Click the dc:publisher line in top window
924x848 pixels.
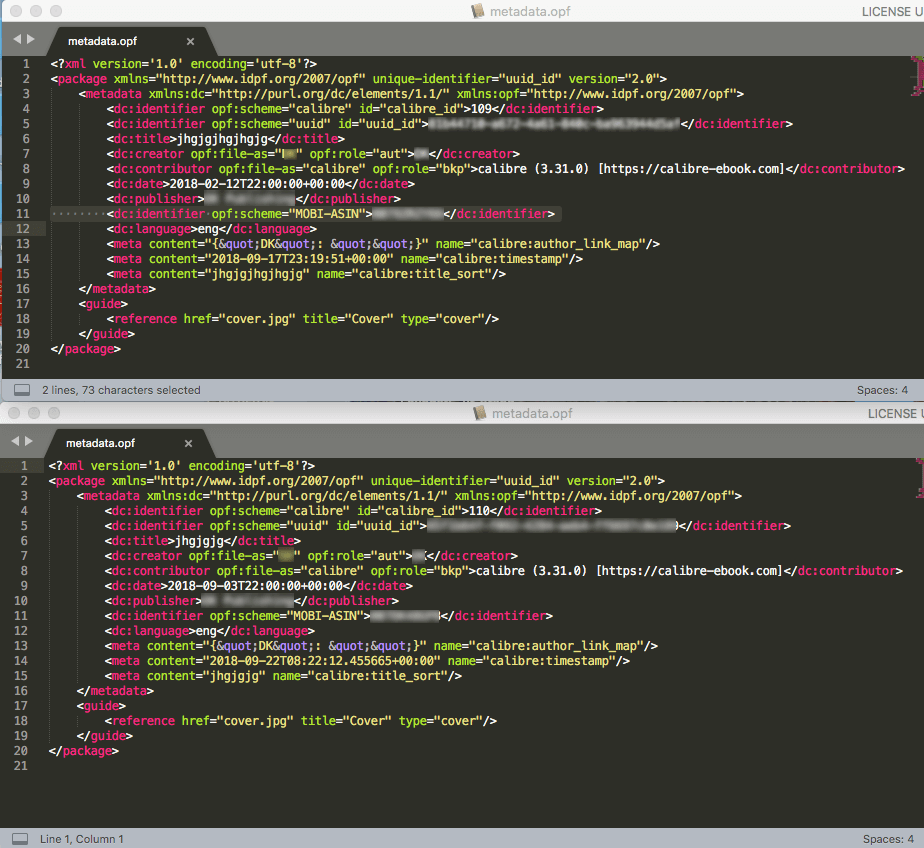254,199
